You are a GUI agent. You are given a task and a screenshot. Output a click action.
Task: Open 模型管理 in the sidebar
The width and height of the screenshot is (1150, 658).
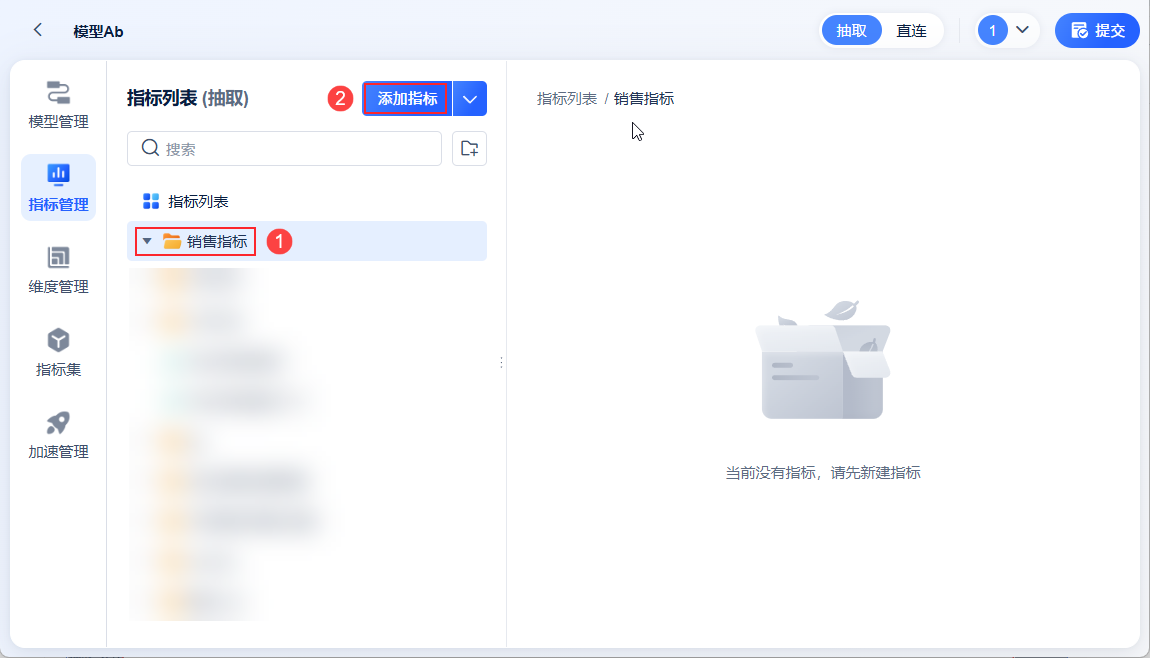(x=58, y=105)
